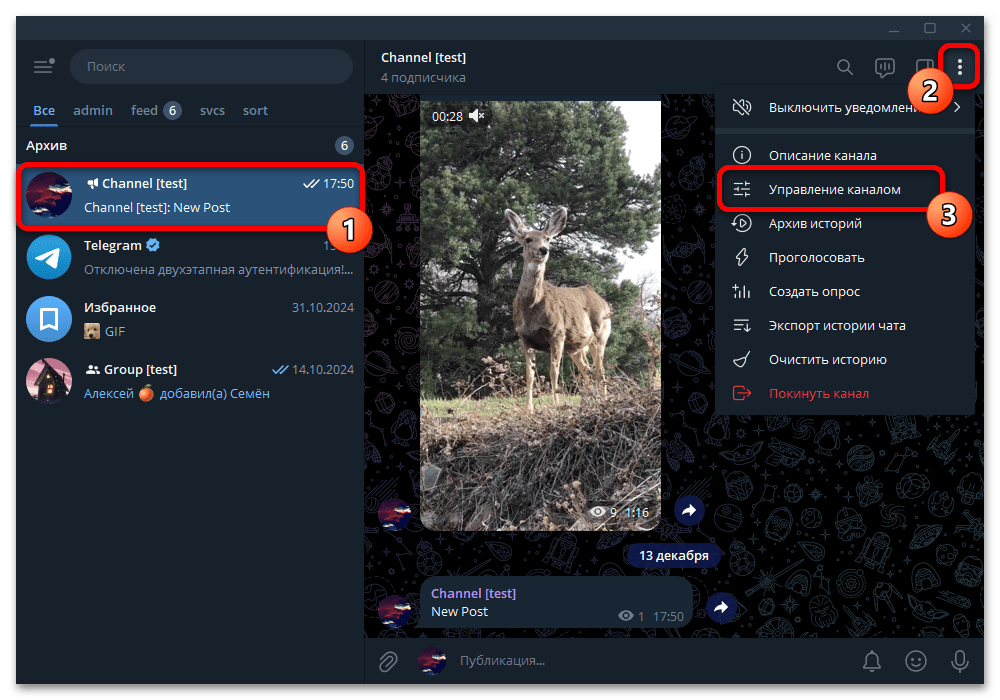Open the emoji picker smiley icon
This screenshot has width=1000, height=700.
(x=916, y=661)
